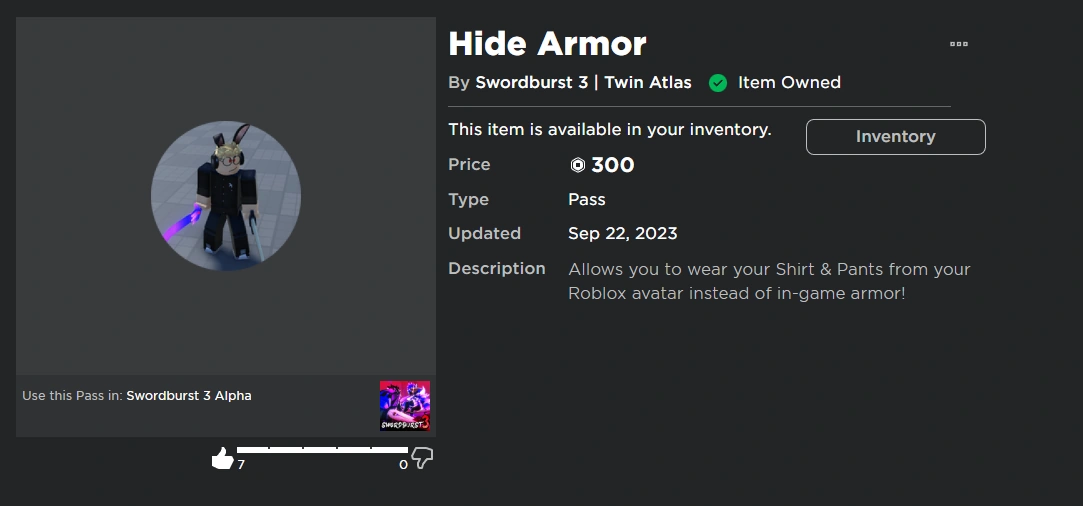Click the Hide Armor title heading
The image size is (1083, 506).
pyautogui.click(x=547, y=44)
